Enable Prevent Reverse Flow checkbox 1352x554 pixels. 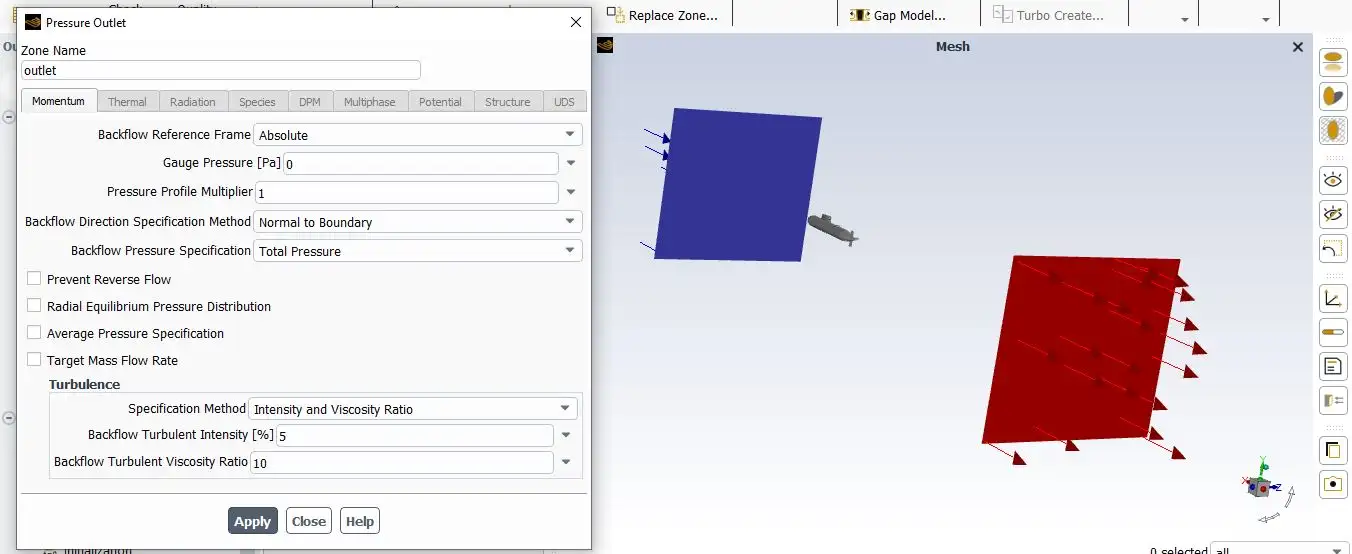(x=34, y=279)
